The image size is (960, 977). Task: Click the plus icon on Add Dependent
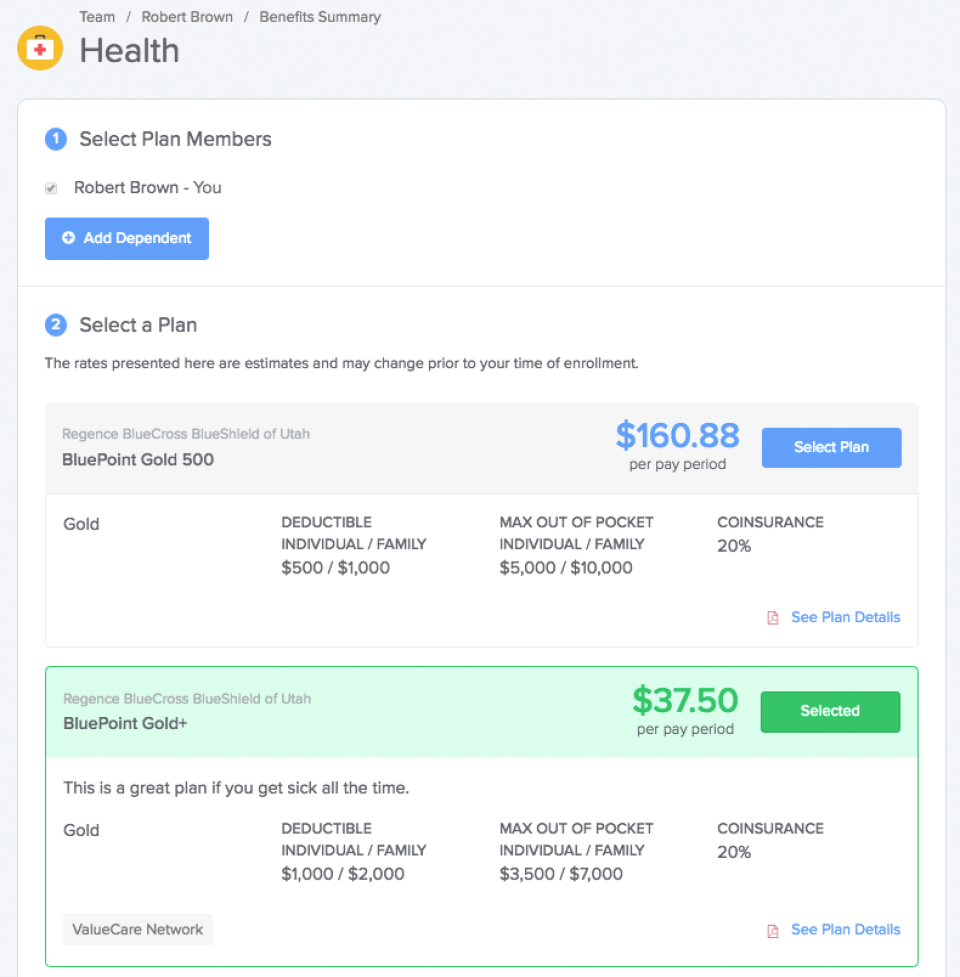click(x=69, y=238)
